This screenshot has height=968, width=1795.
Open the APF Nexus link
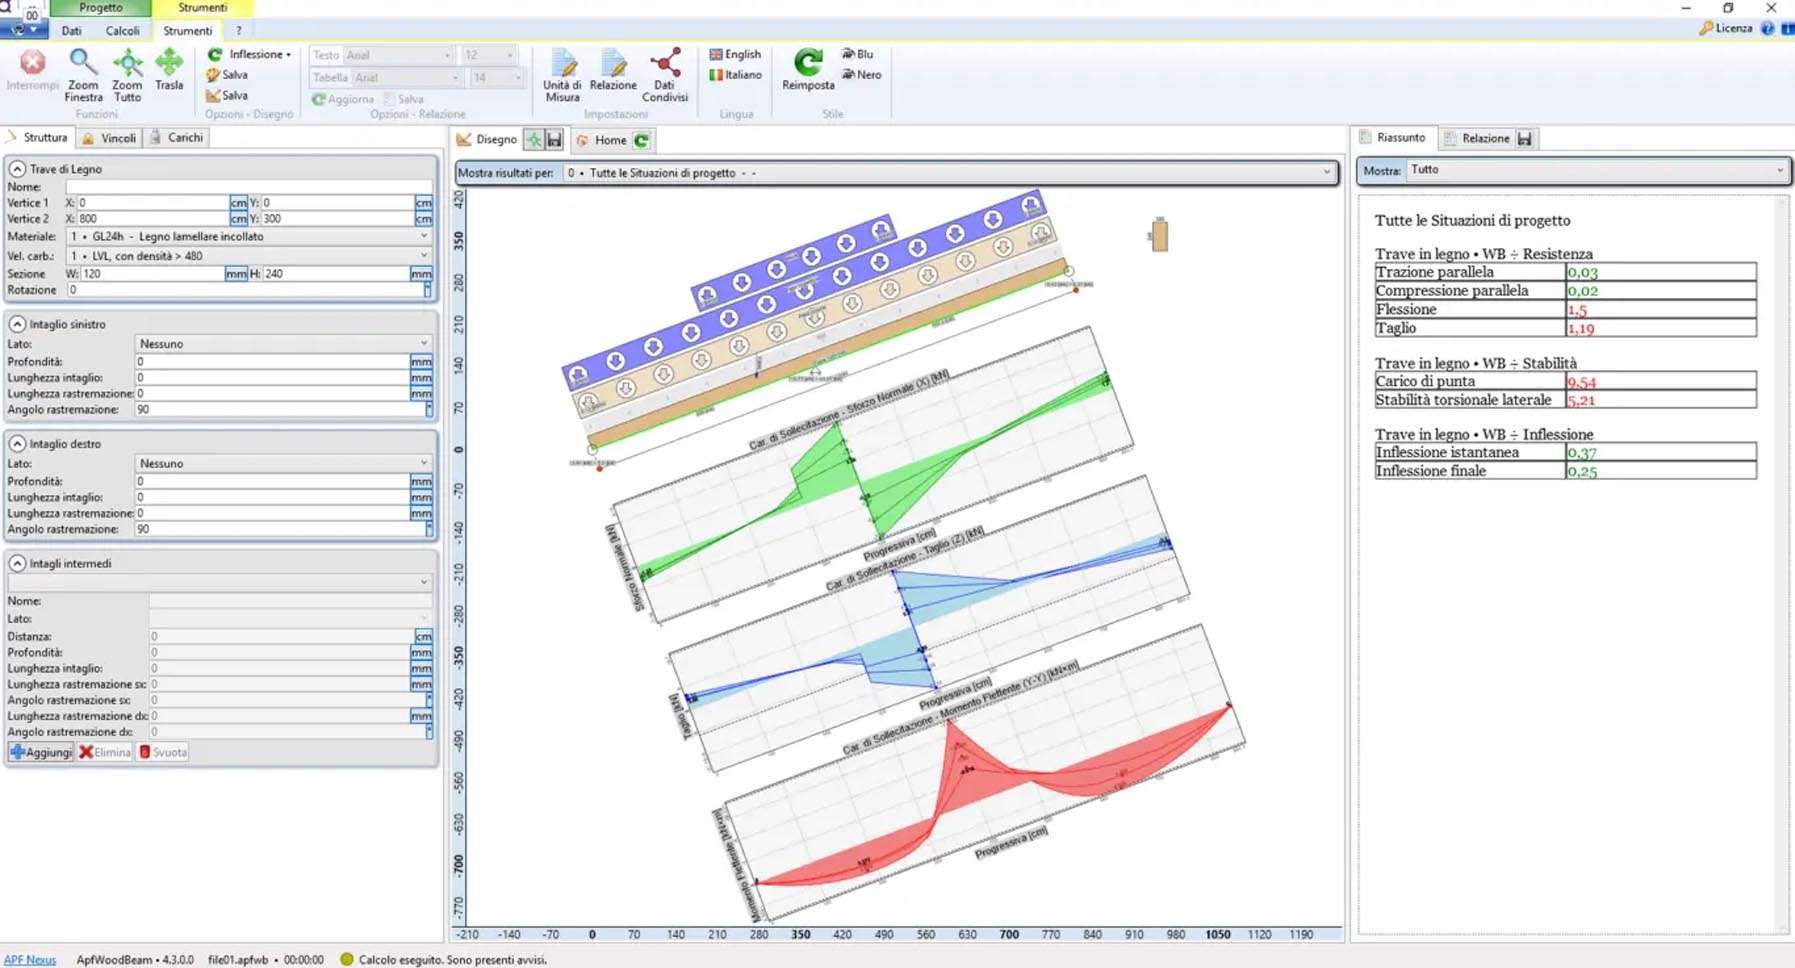click(30, 960)
